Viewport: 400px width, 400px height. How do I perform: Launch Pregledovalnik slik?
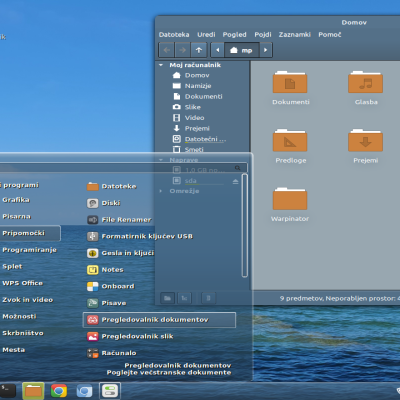(x=130, y=336)
